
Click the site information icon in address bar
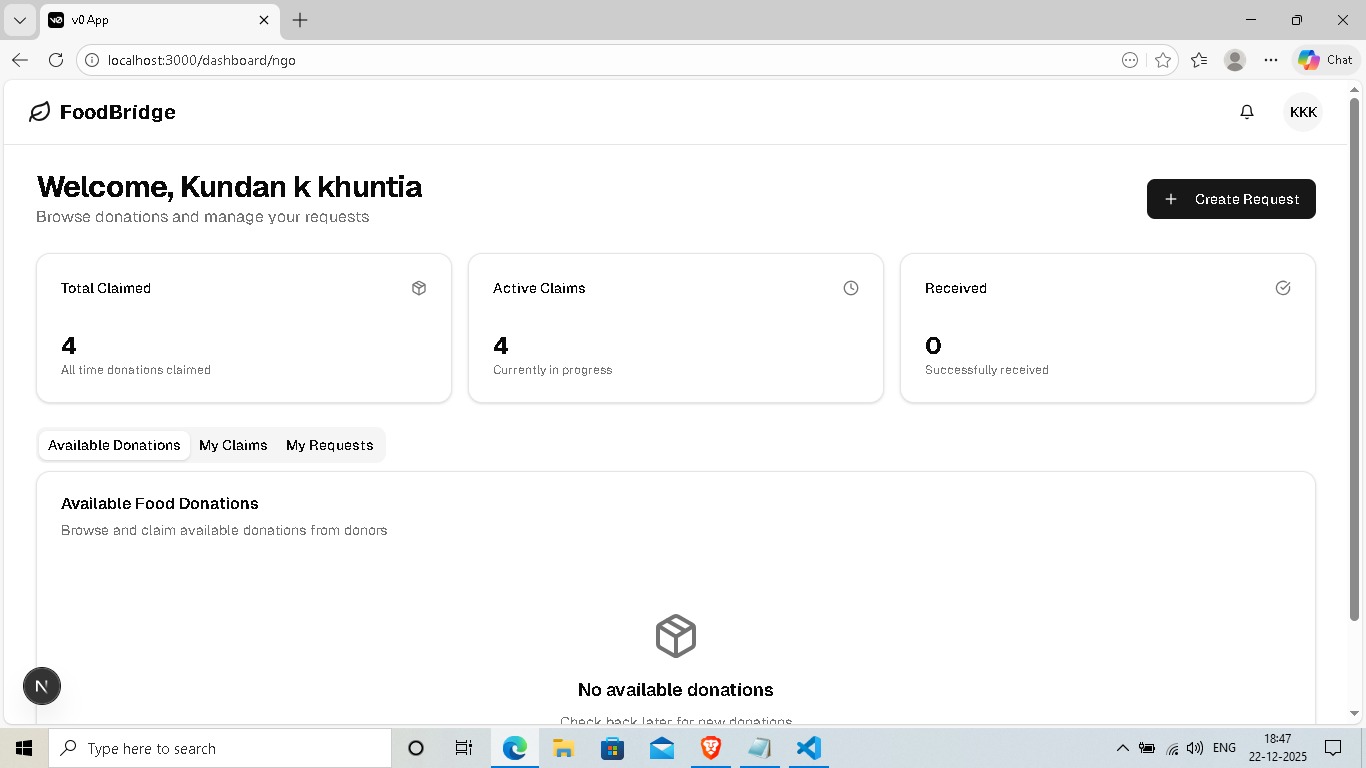click(x=92, y=60)
